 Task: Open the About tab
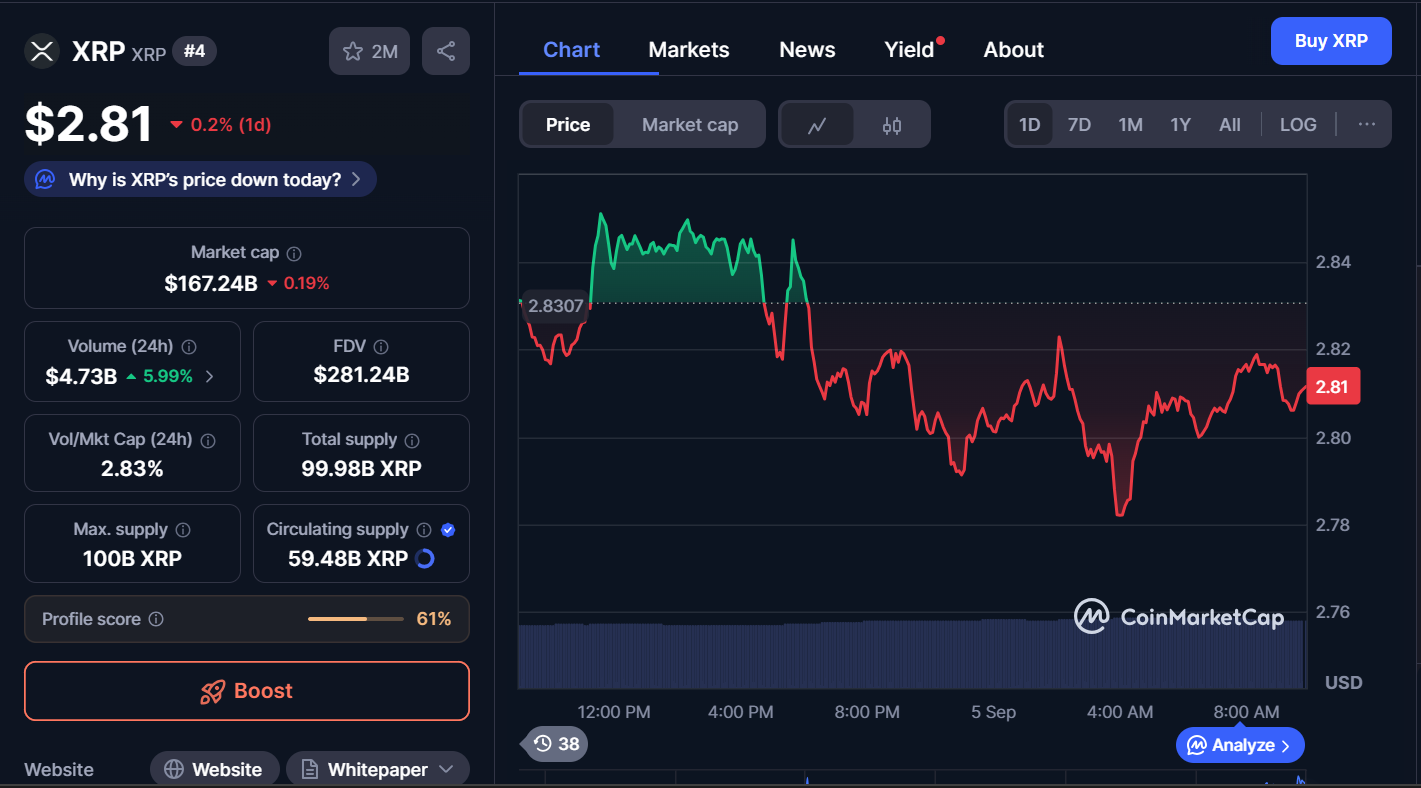1014,50
